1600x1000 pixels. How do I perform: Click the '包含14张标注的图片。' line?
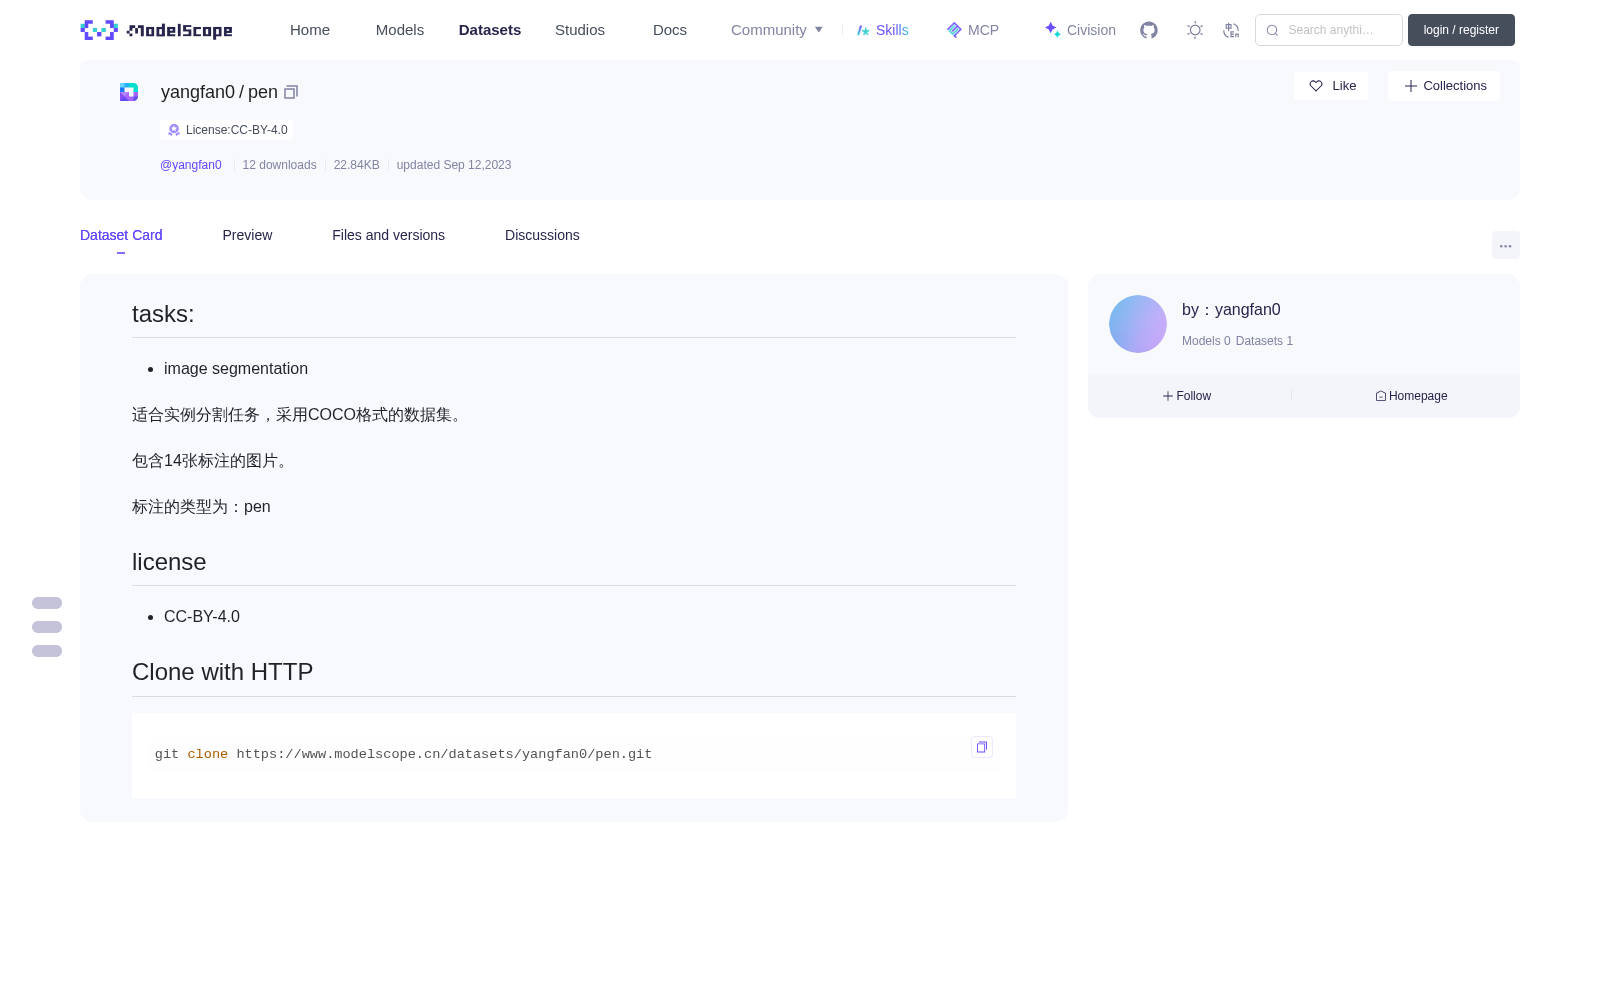tap(213, 461)
